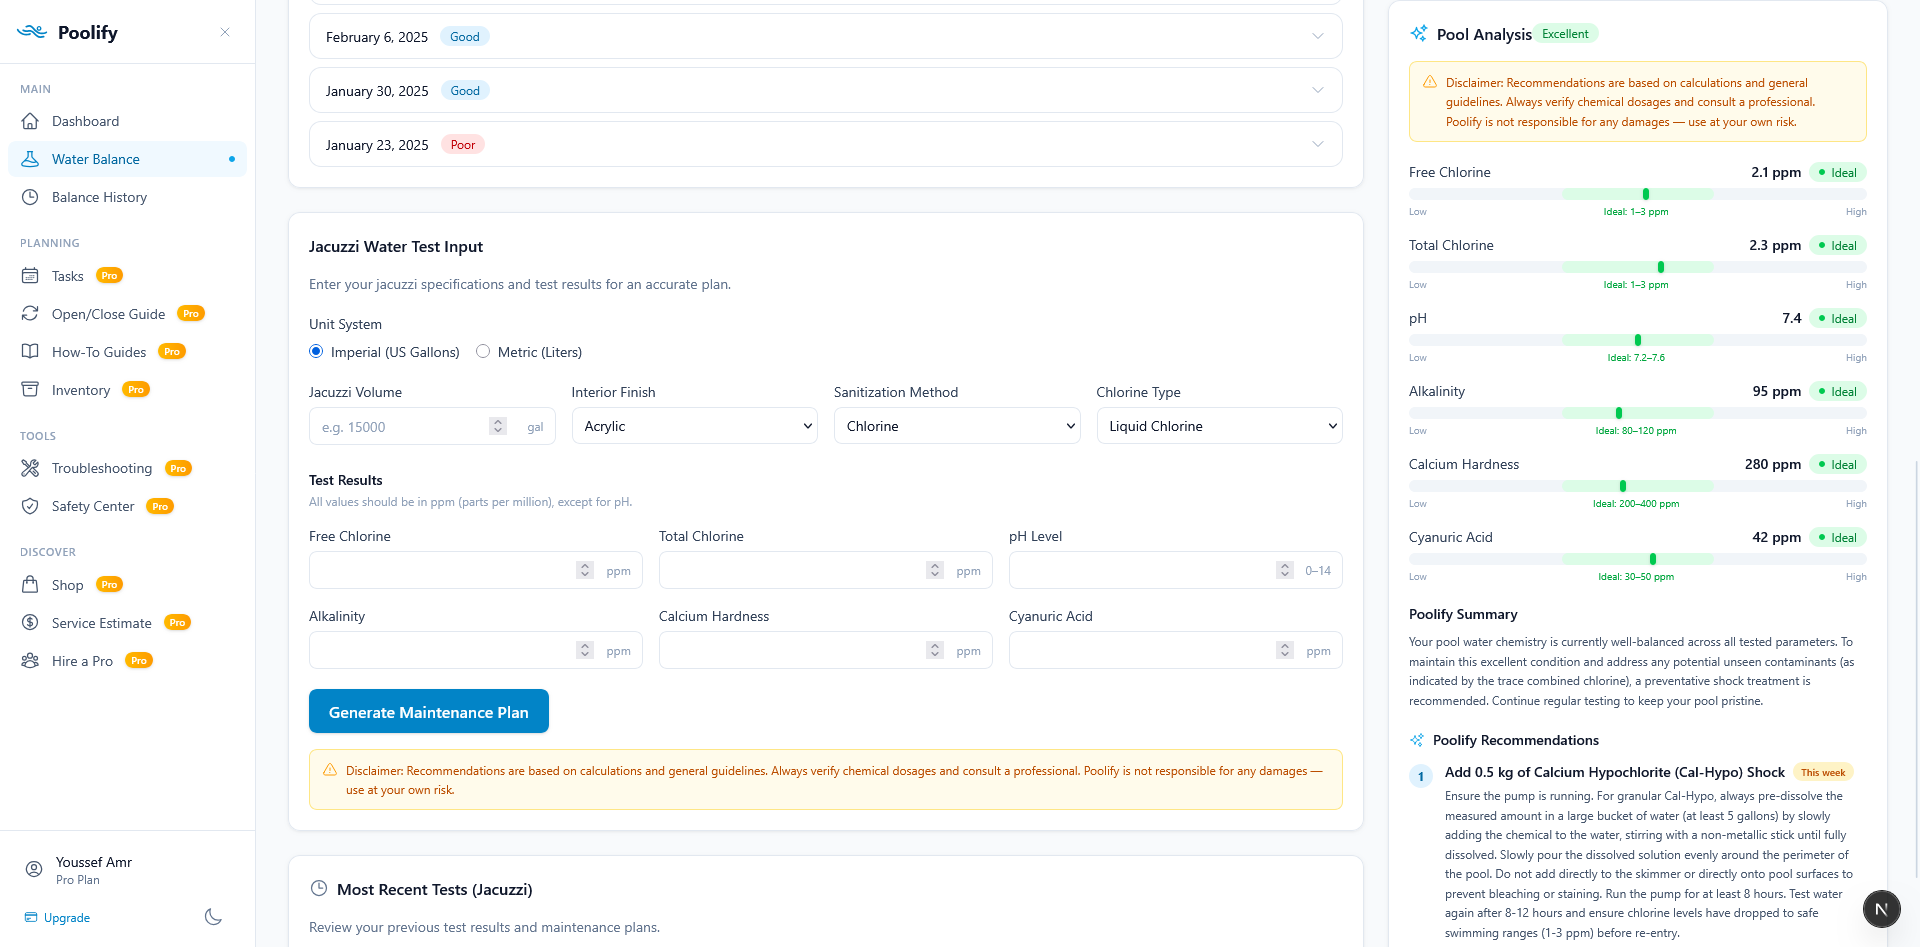
Task: Click the Upgrade card icon
Action: click(x=31, y=917)
